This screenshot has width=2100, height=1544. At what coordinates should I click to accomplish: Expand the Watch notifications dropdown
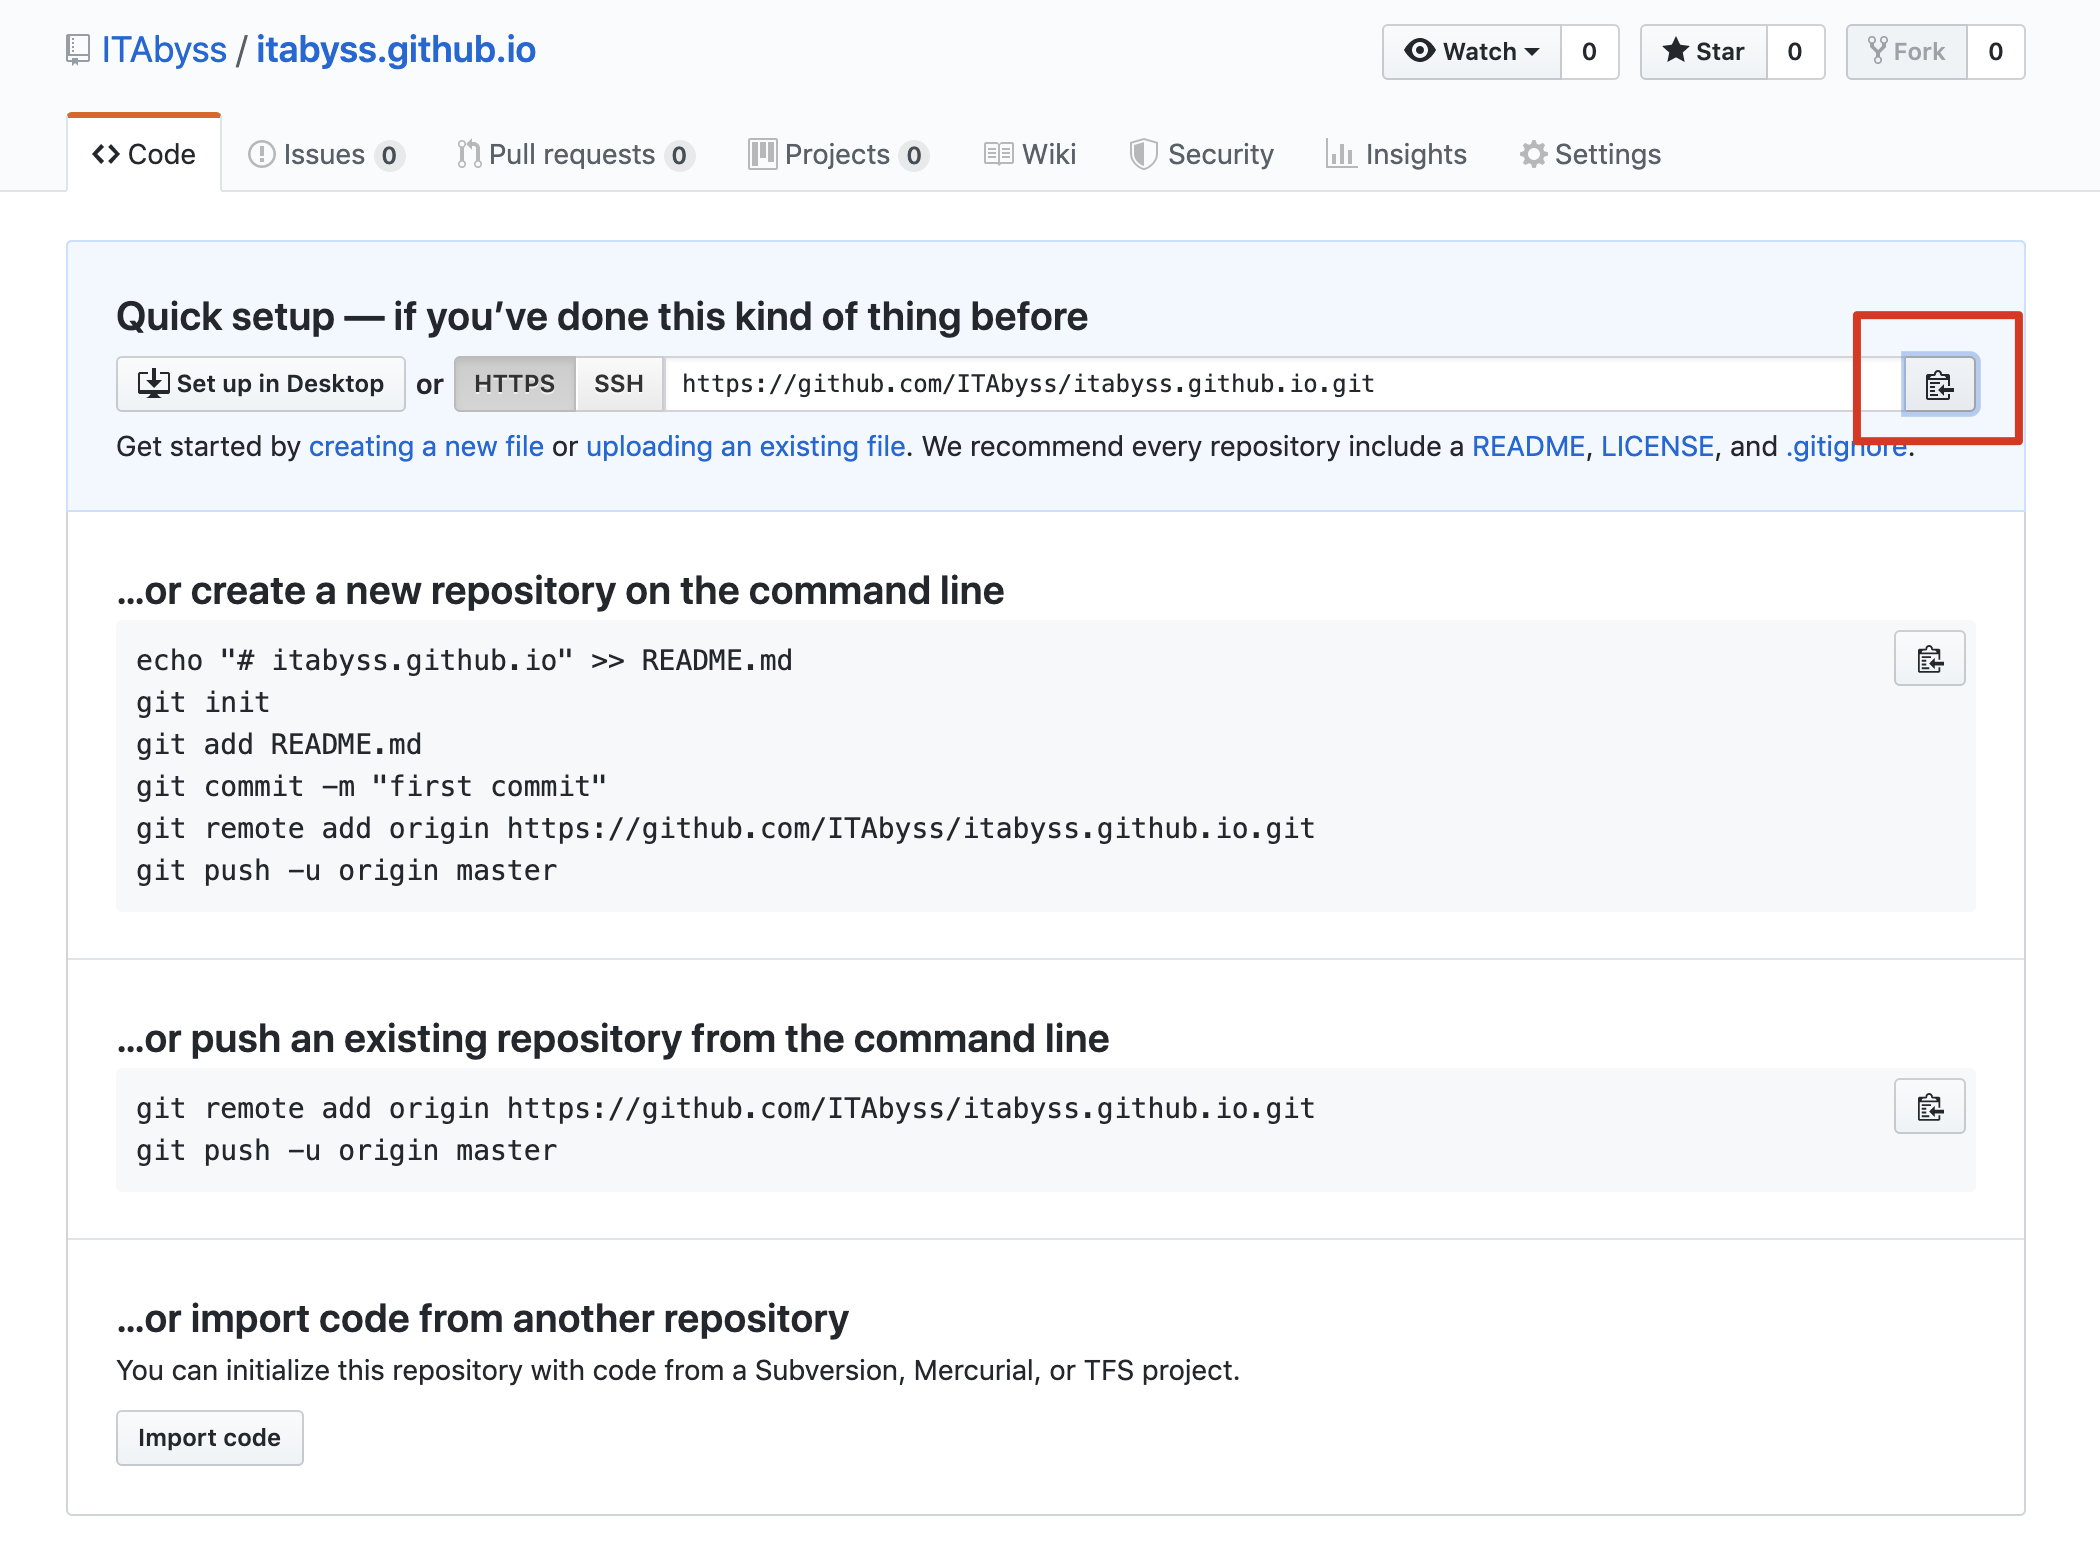1472,52
